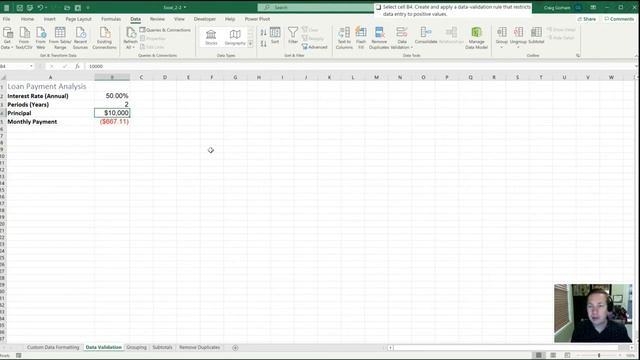Click Remove Duplicates
Screen dimensions: 640x360
[379, 38]
